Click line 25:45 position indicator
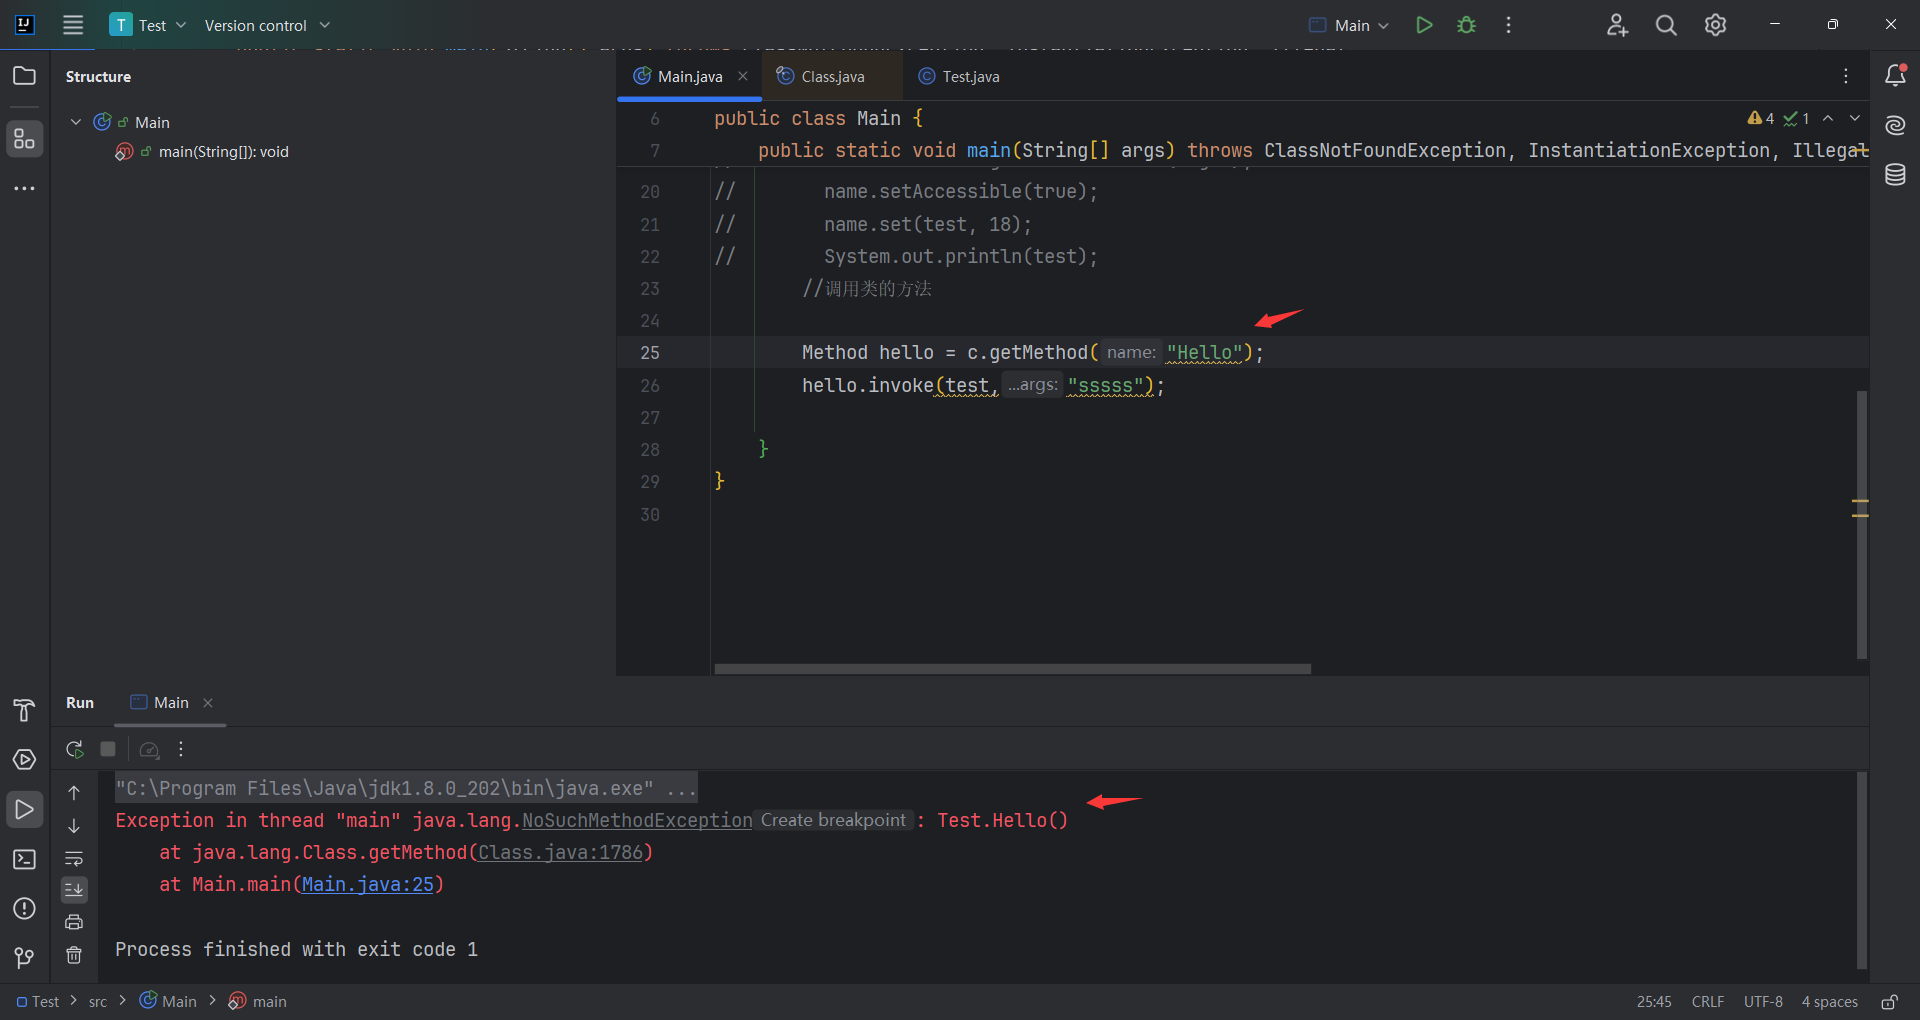Screen dimensions: 1920x1020 1654,1002
